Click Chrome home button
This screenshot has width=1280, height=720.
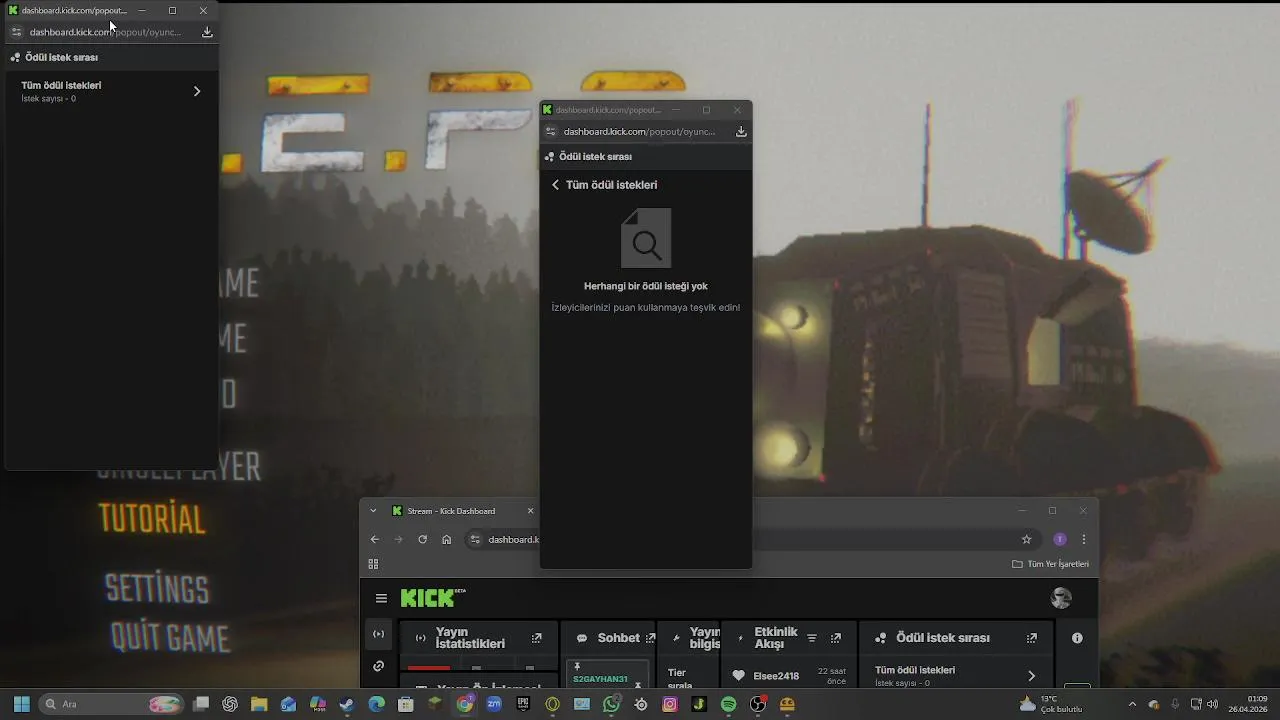pyautogui.click(x=446, y=539)
